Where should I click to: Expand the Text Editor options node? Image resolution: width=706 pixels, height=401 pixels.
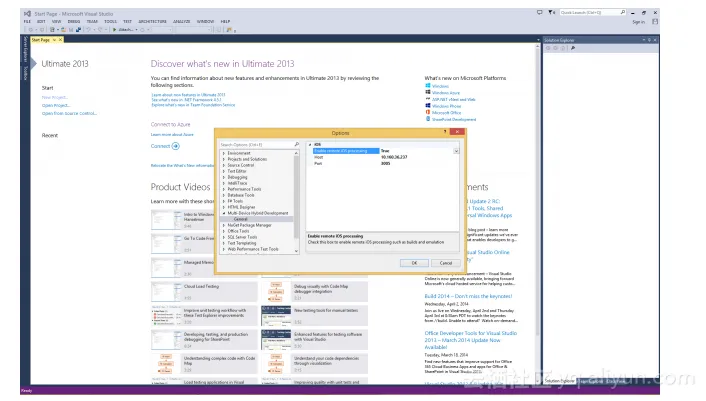223,171
